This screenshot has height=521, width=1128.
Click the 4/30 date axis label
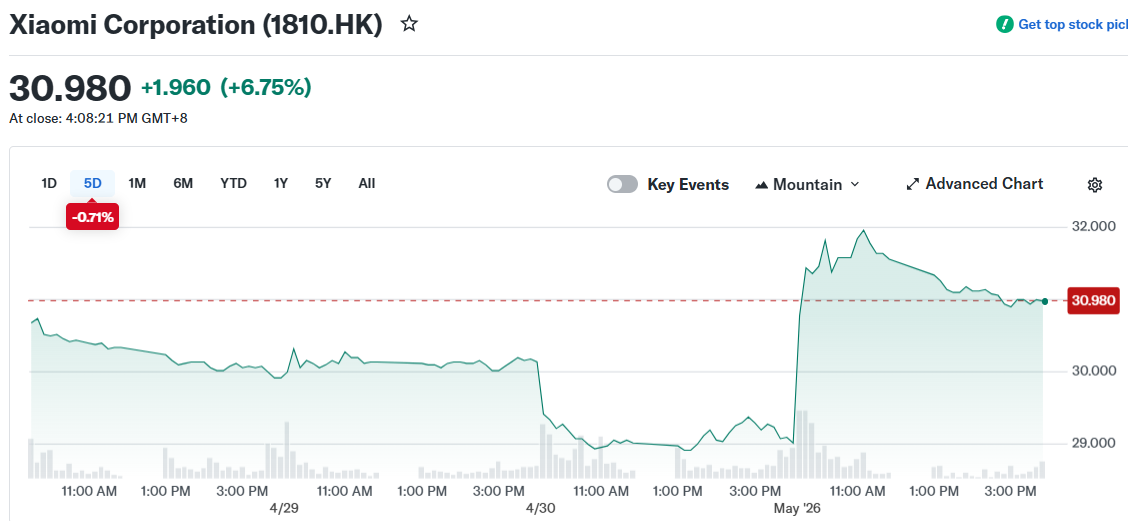pyautogui.click(x=541, y=508)
